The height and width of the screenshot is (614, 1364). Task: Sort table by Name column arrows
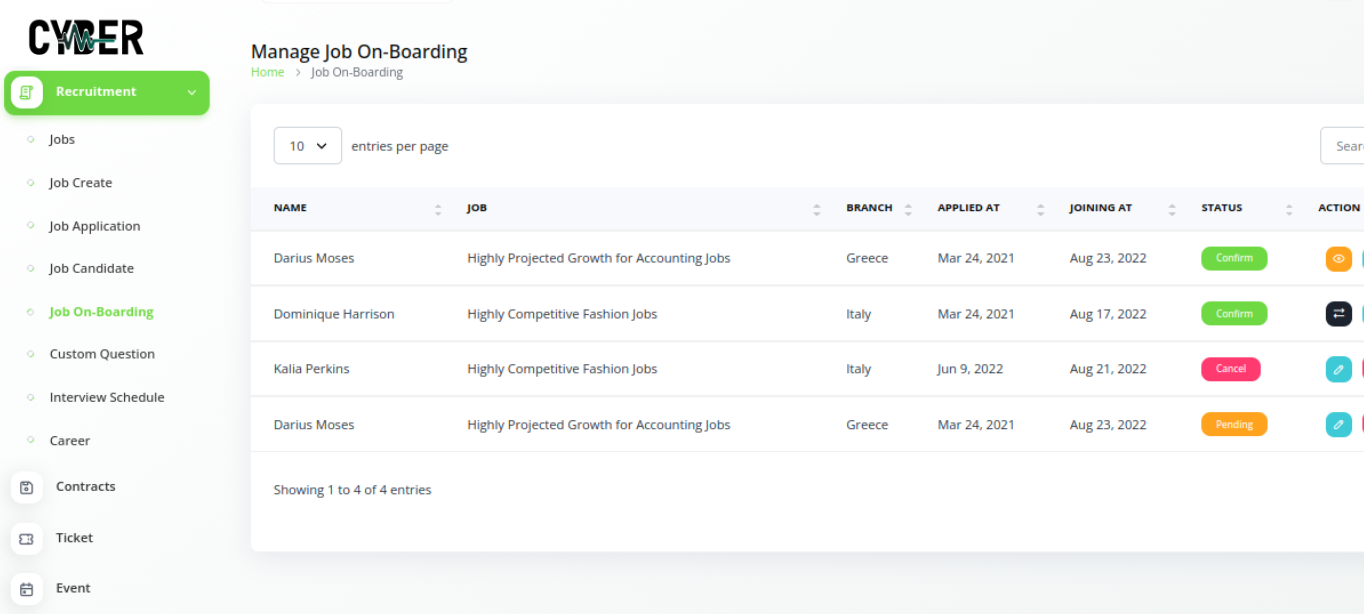[x=438, y=209]
